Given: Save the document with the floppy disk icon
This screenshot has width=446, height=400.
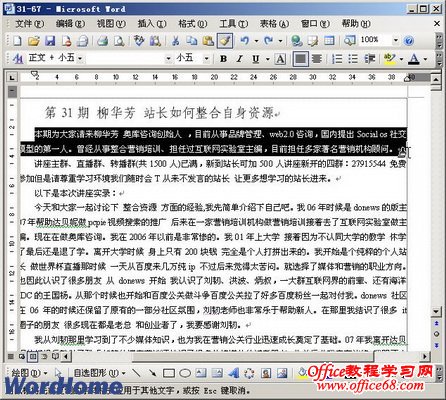Looking at the screenshot, I should (50, 41).
